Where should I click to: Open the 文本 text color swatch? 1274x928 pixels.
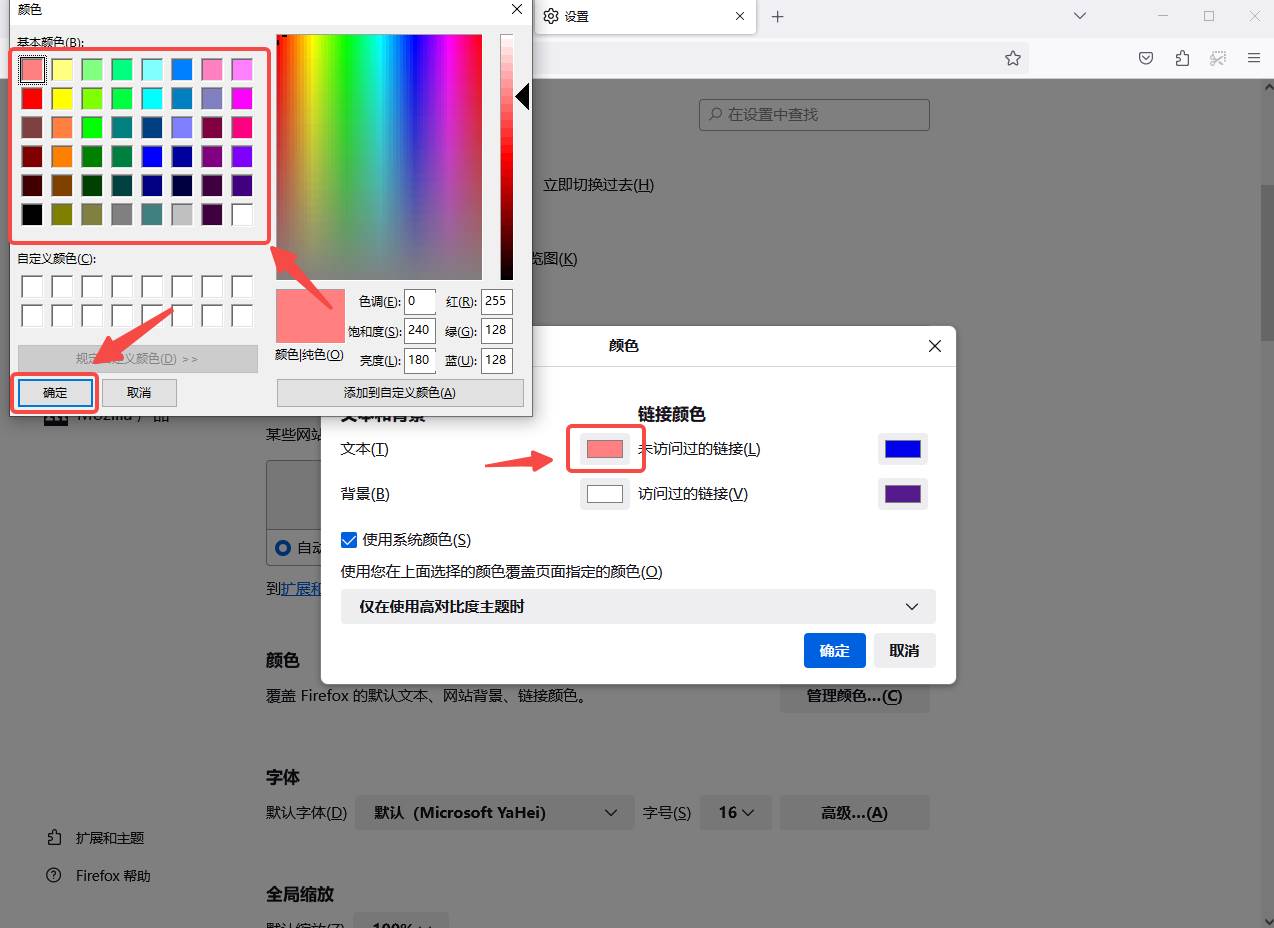click(605, 449)
